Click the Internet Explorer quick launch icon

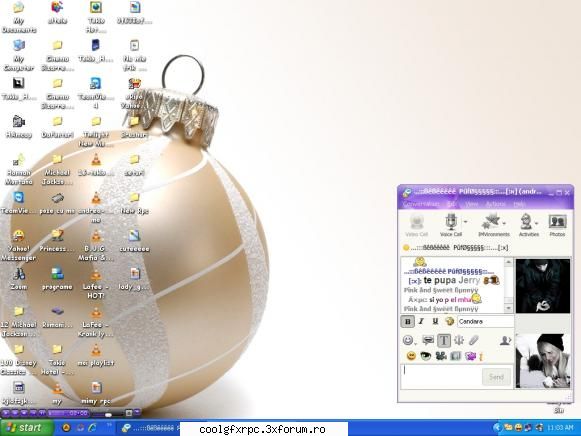point(92,427)
